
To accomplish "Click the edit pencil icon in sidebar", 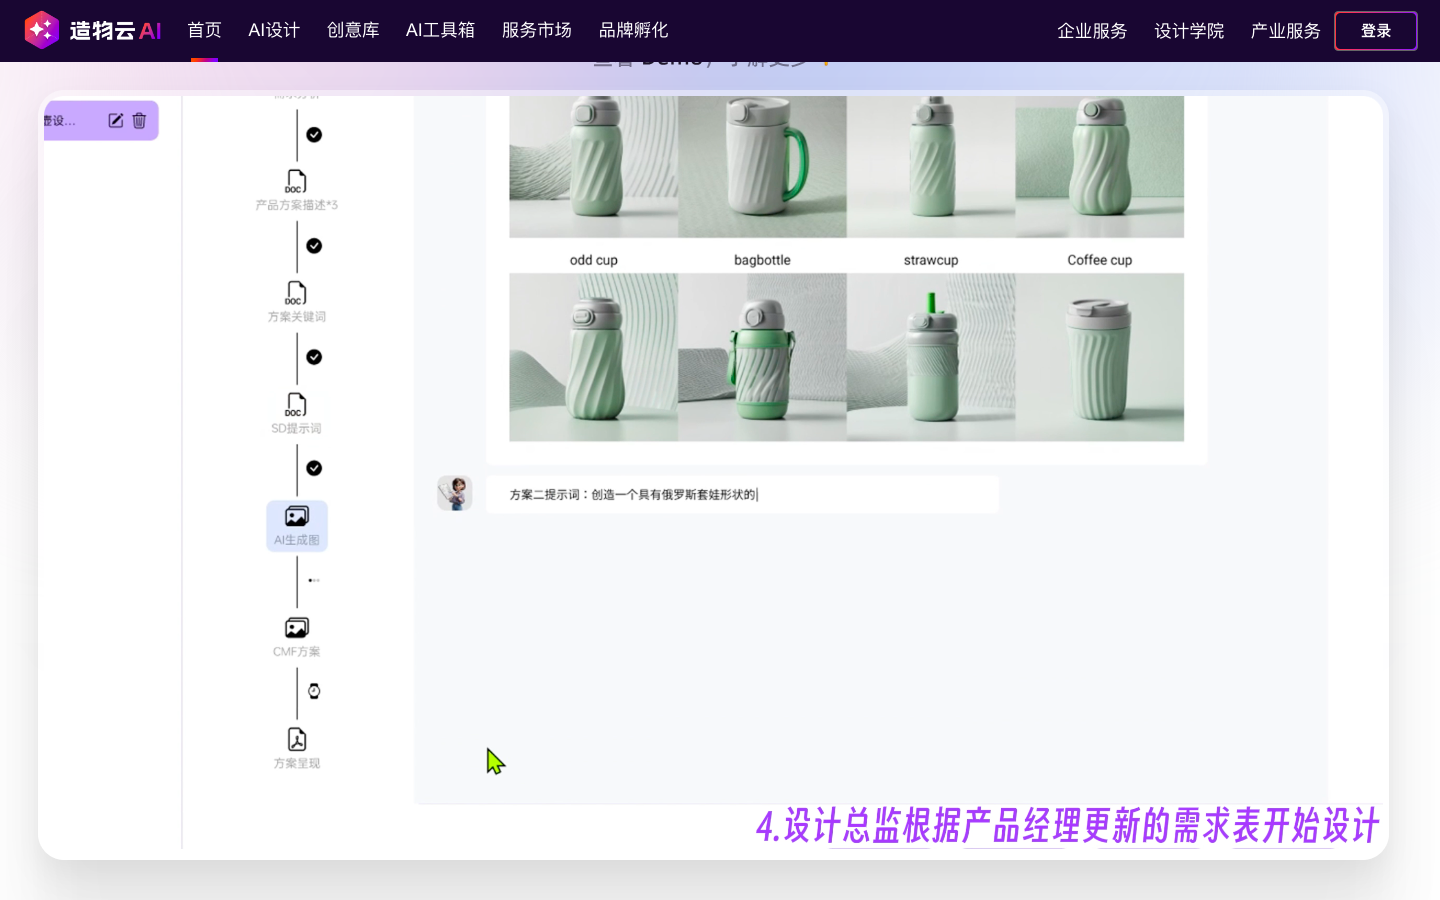I will point(116,121).
